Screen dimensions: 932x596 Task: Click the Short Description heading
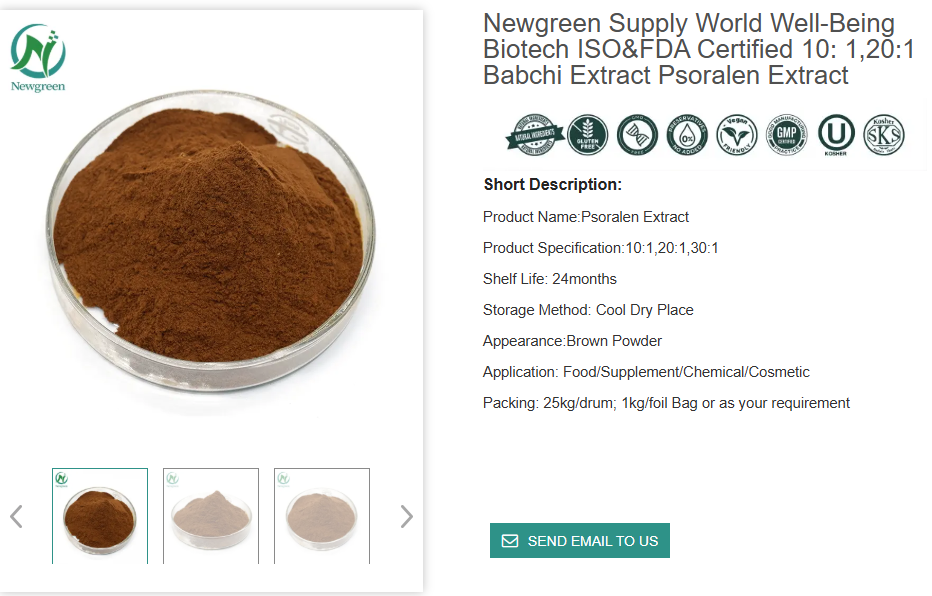pyautogui.click(x=553, y=185)
